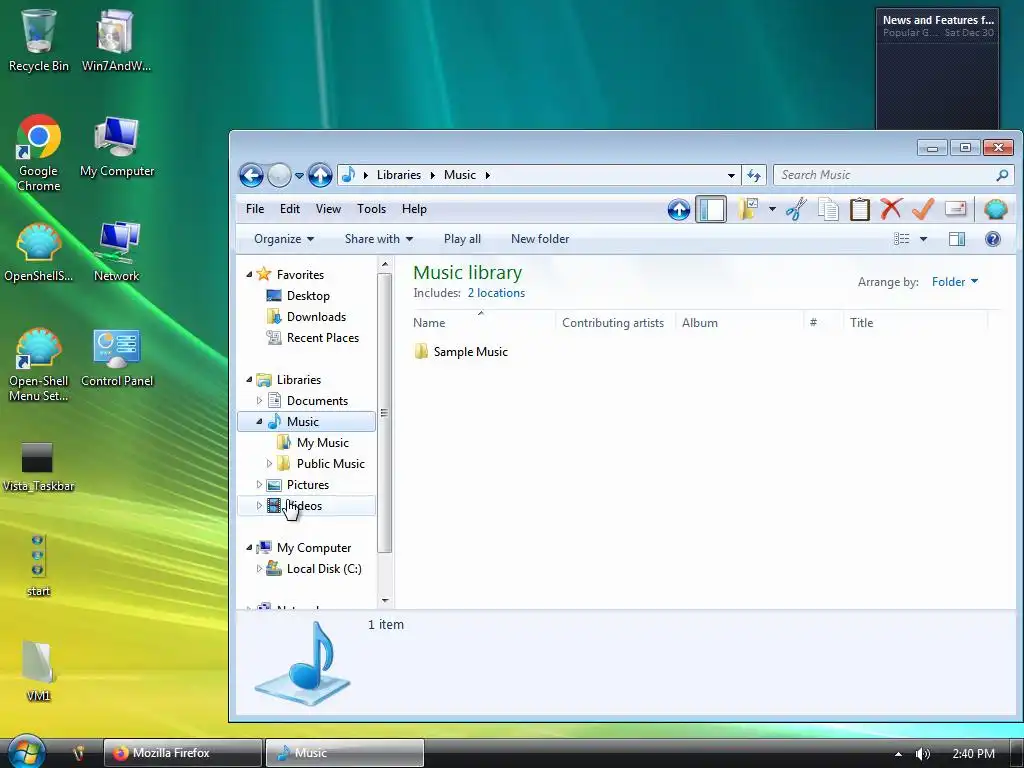Screen dimensions: 1024x768
Task: Click the Change your view icon
Action: [x=902, y=239]
